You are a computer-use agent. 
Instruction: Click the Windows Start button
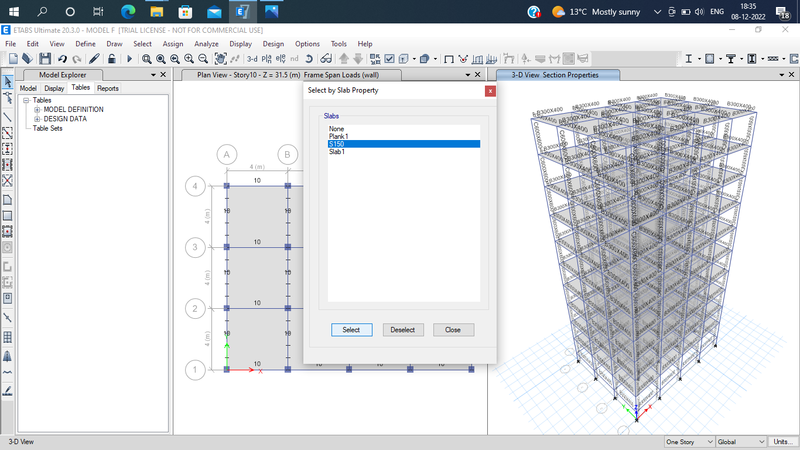tap(14, 11)
